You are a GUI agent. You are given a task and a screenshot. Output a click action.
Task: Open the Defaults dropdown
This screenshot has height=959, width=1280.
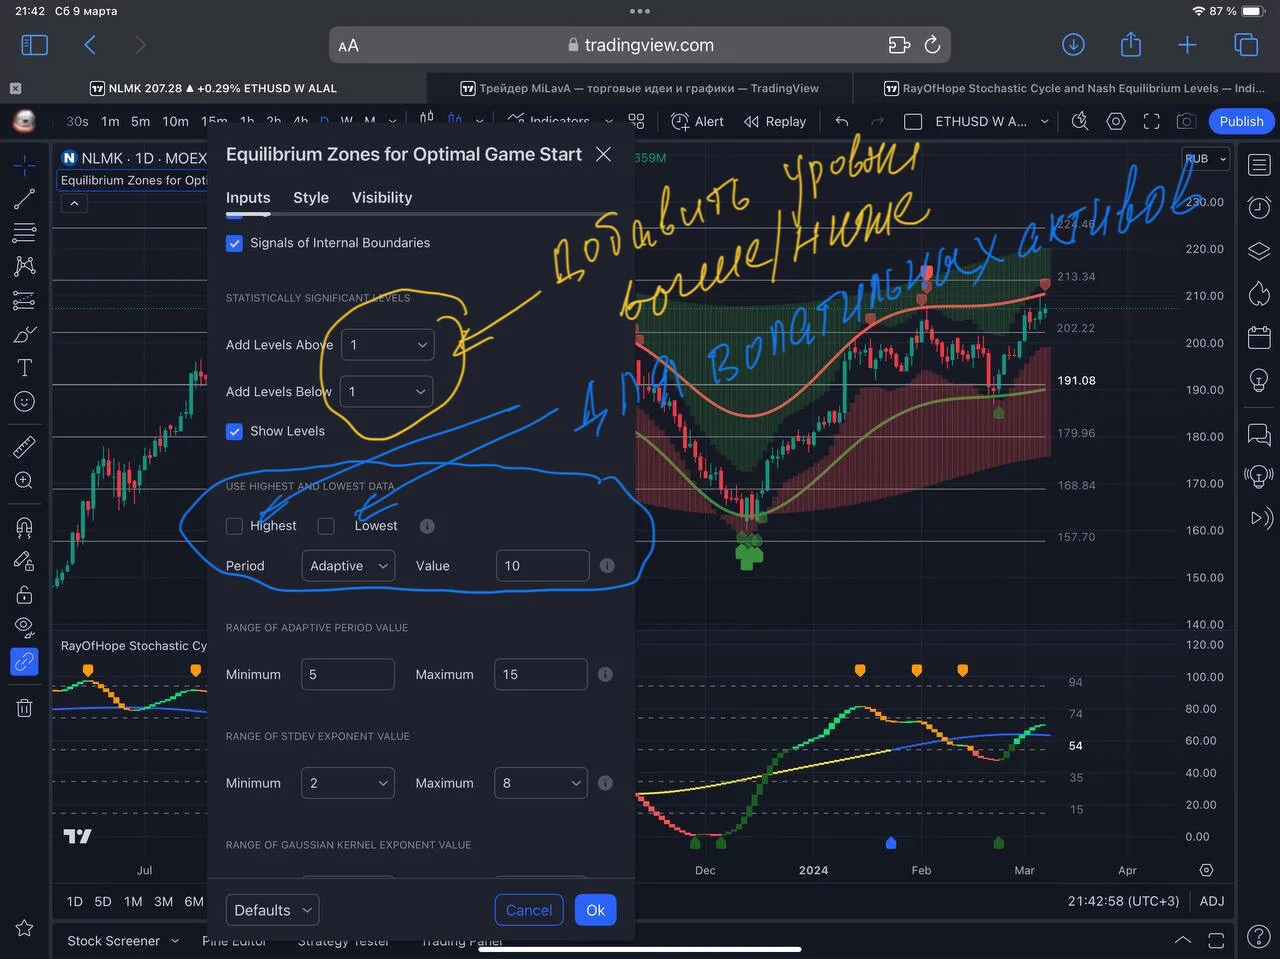click(273, 910)
